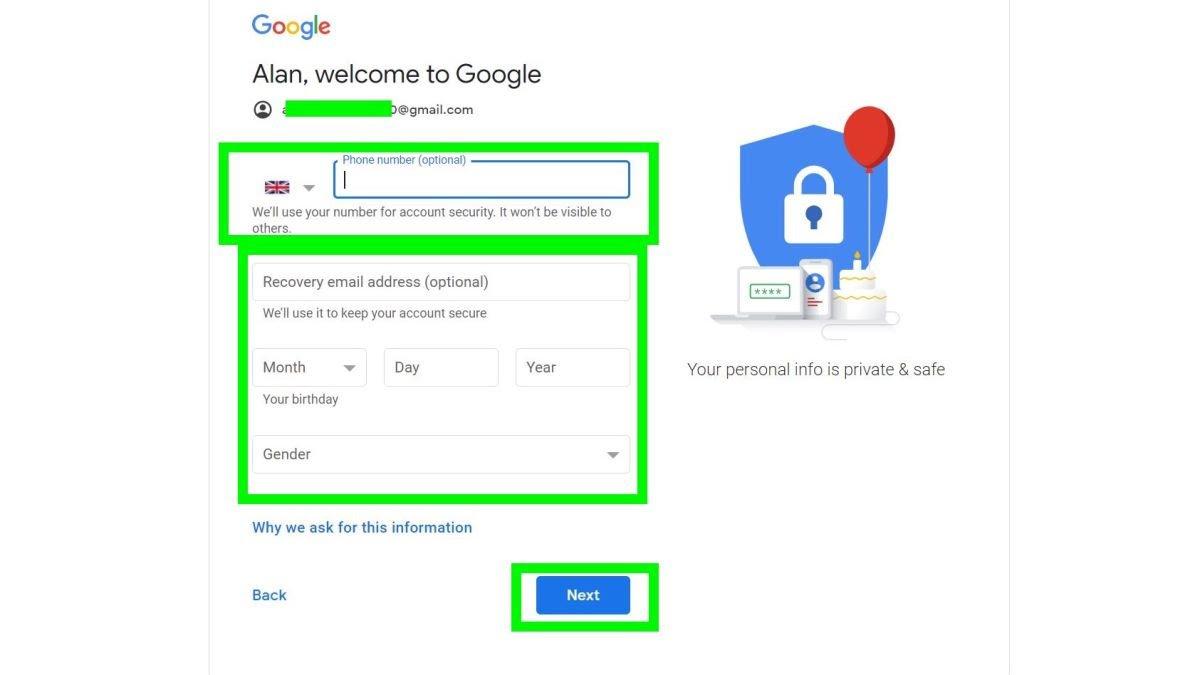Screen dimensions: 1200x675
Task: Focus the Phone number (optional) field
Action: (x=482, y=180)
